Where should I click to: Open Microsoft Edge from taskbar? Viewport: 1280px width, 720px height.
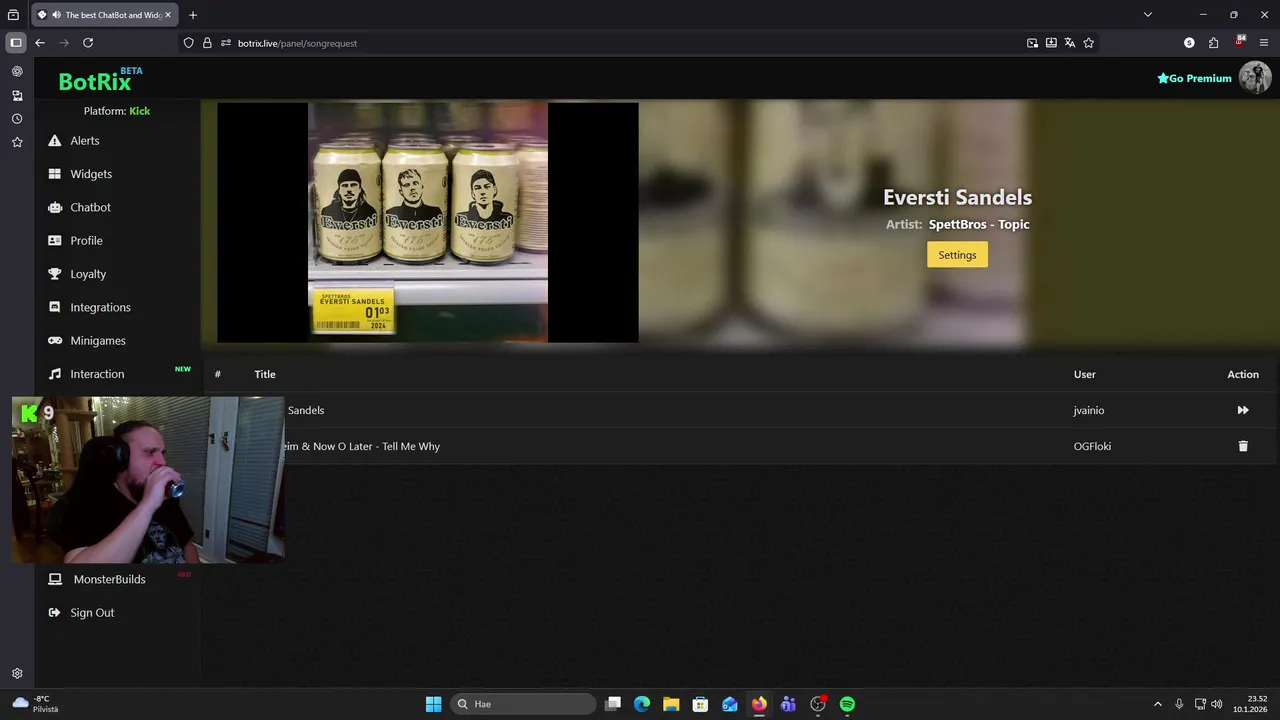642,704
